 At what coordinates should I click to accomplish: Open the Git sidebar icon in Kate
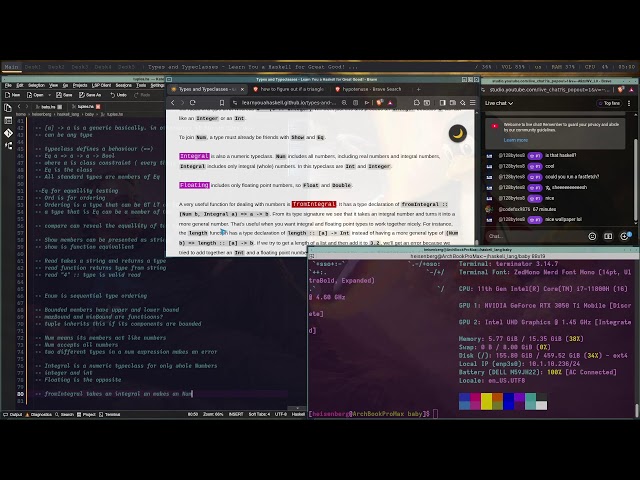point(8,133)
